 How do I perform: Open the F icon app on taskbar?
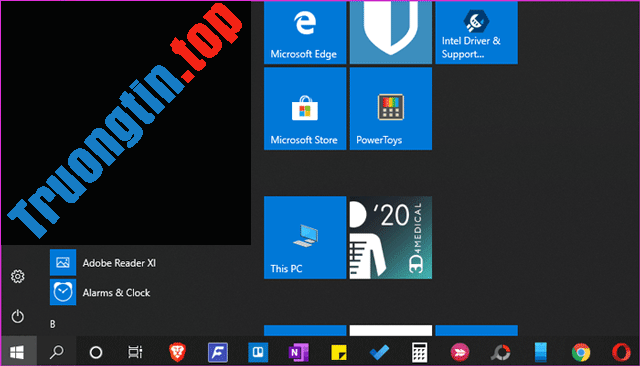pos(218,352)
